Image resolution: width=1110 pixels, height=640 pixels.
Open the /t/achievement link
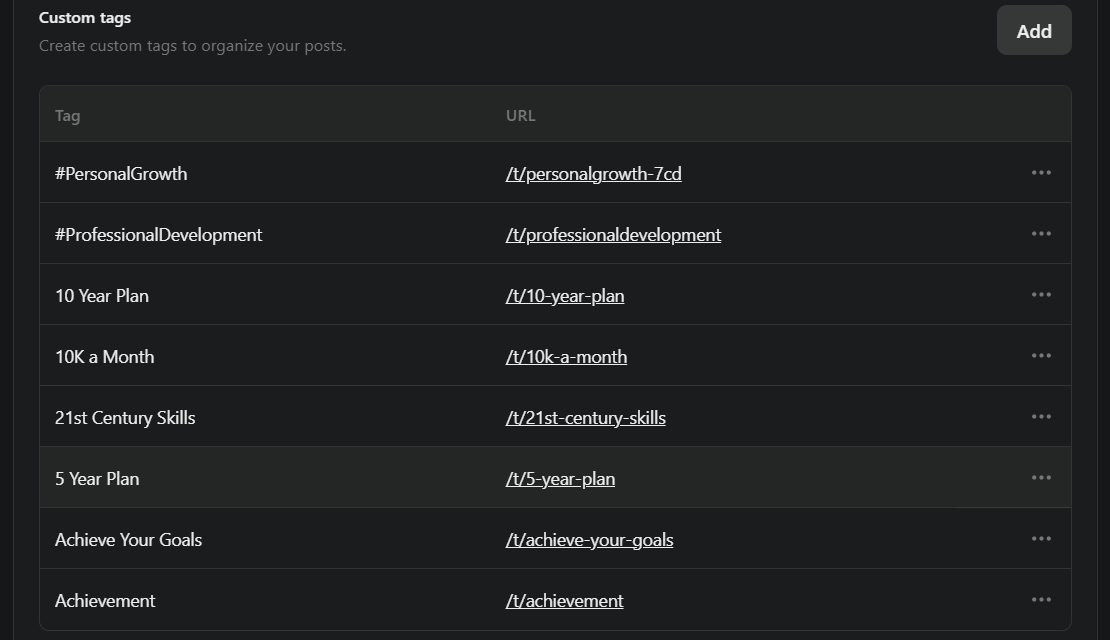coord(564,600)
